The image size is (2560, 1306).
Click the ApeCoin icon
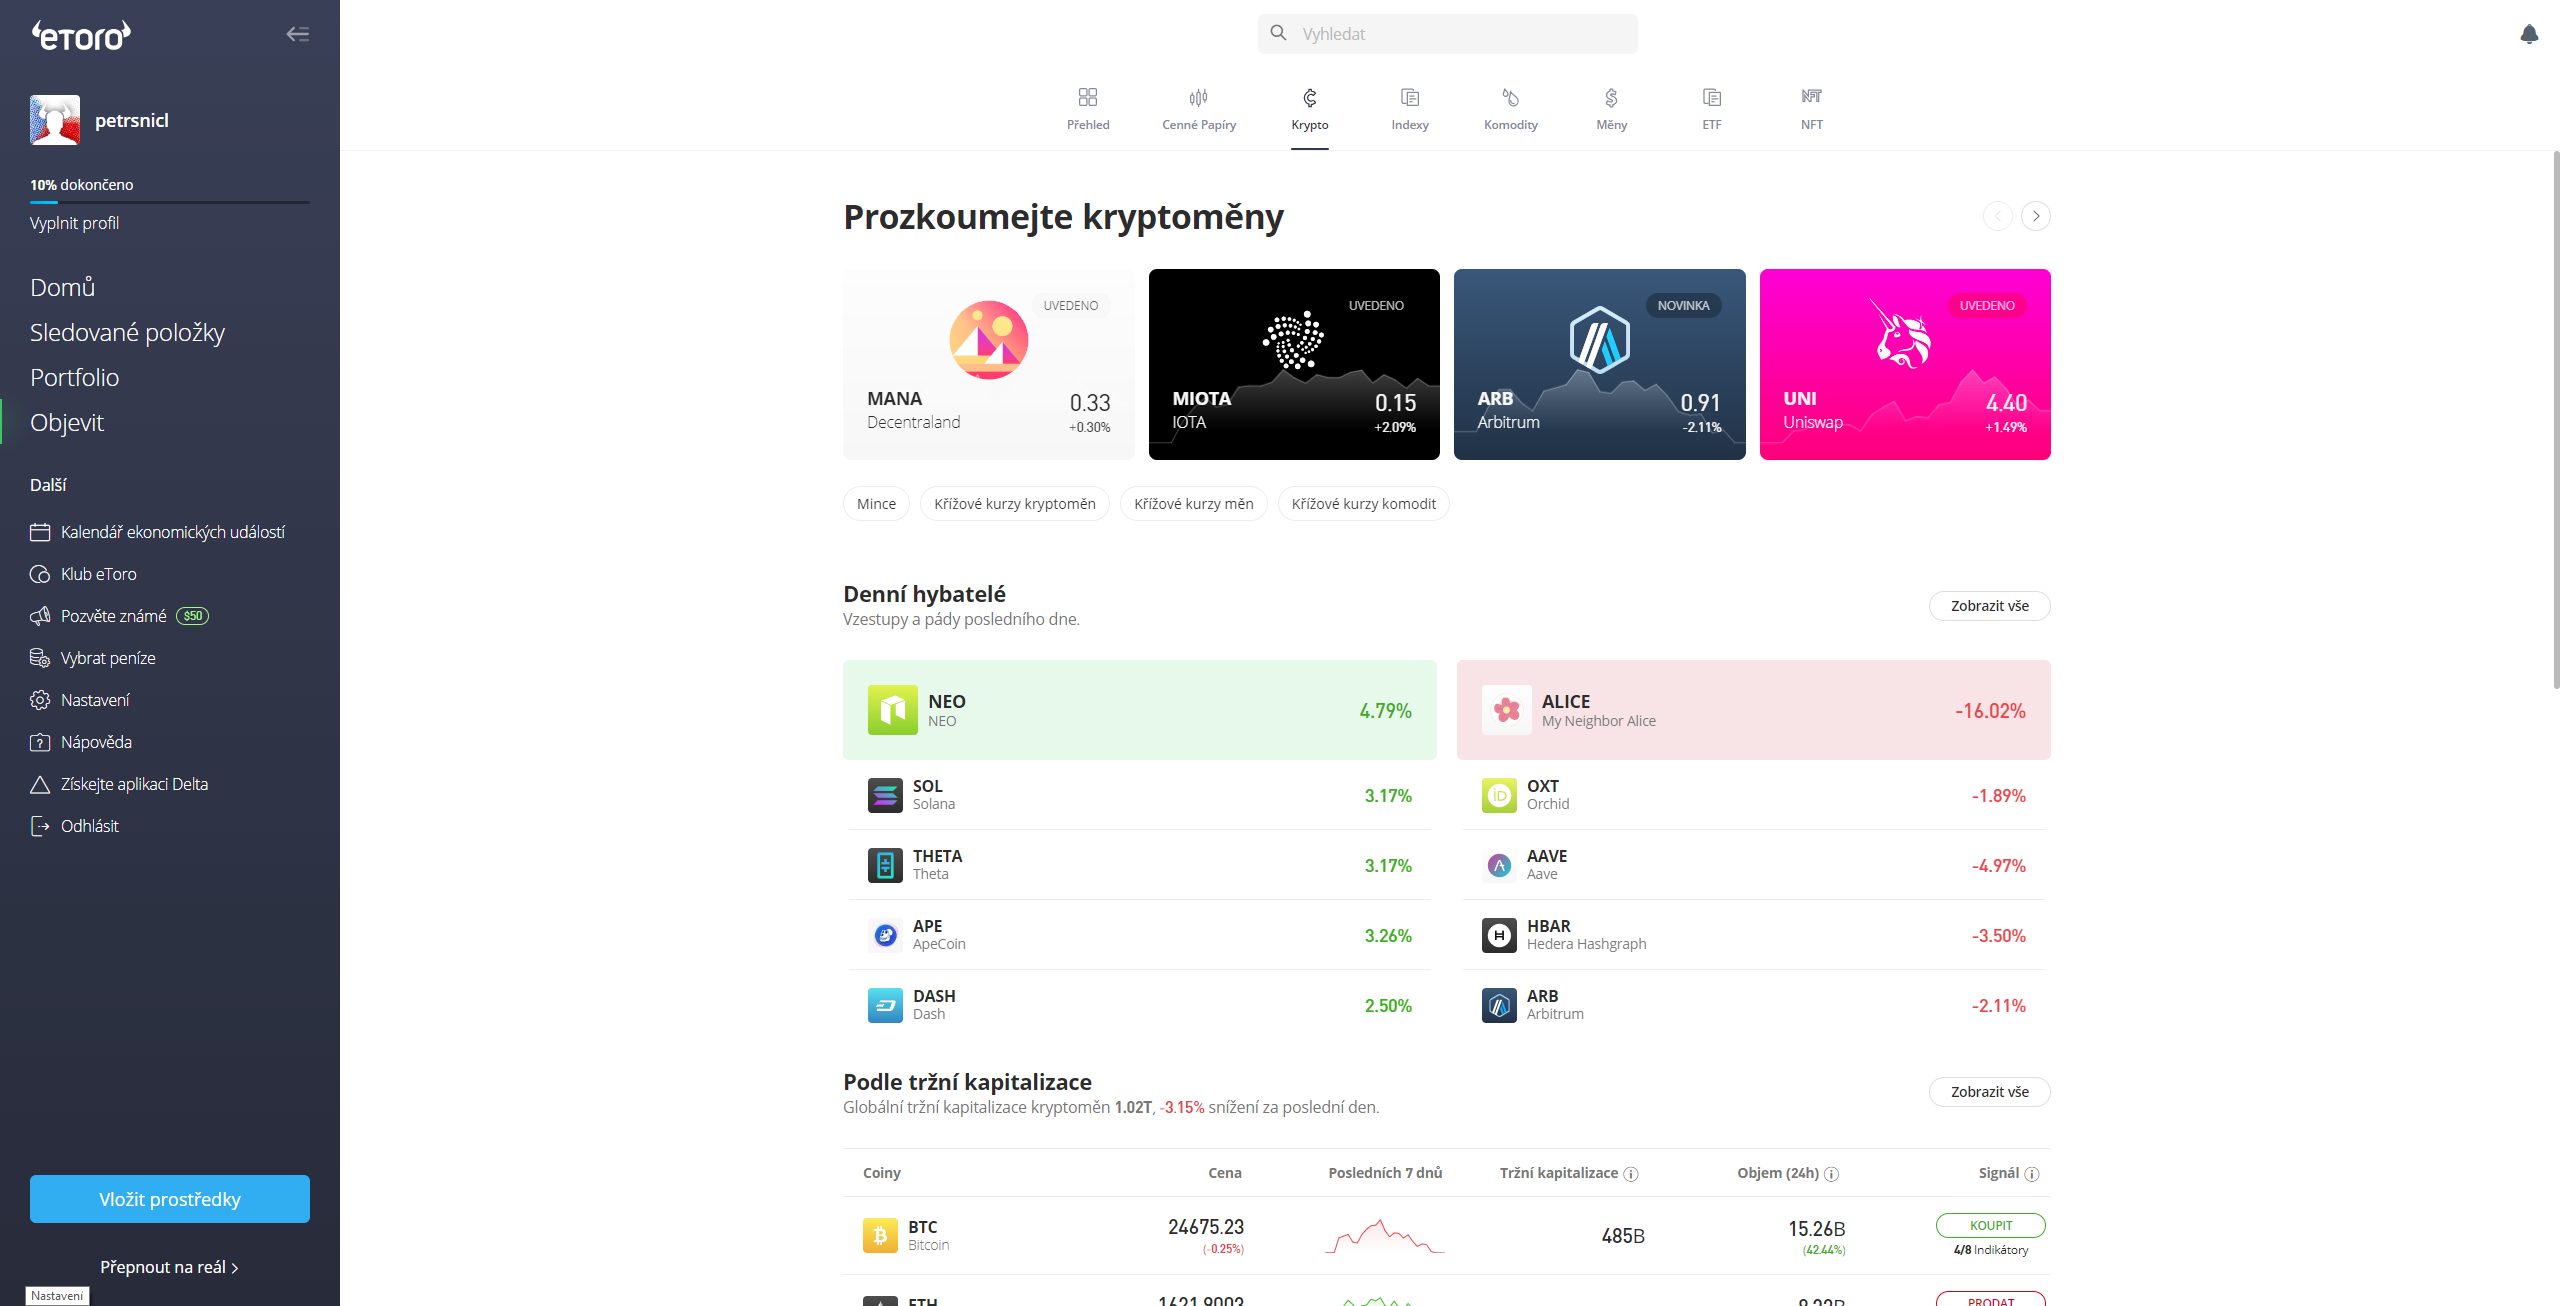click(x=885, y=935)
